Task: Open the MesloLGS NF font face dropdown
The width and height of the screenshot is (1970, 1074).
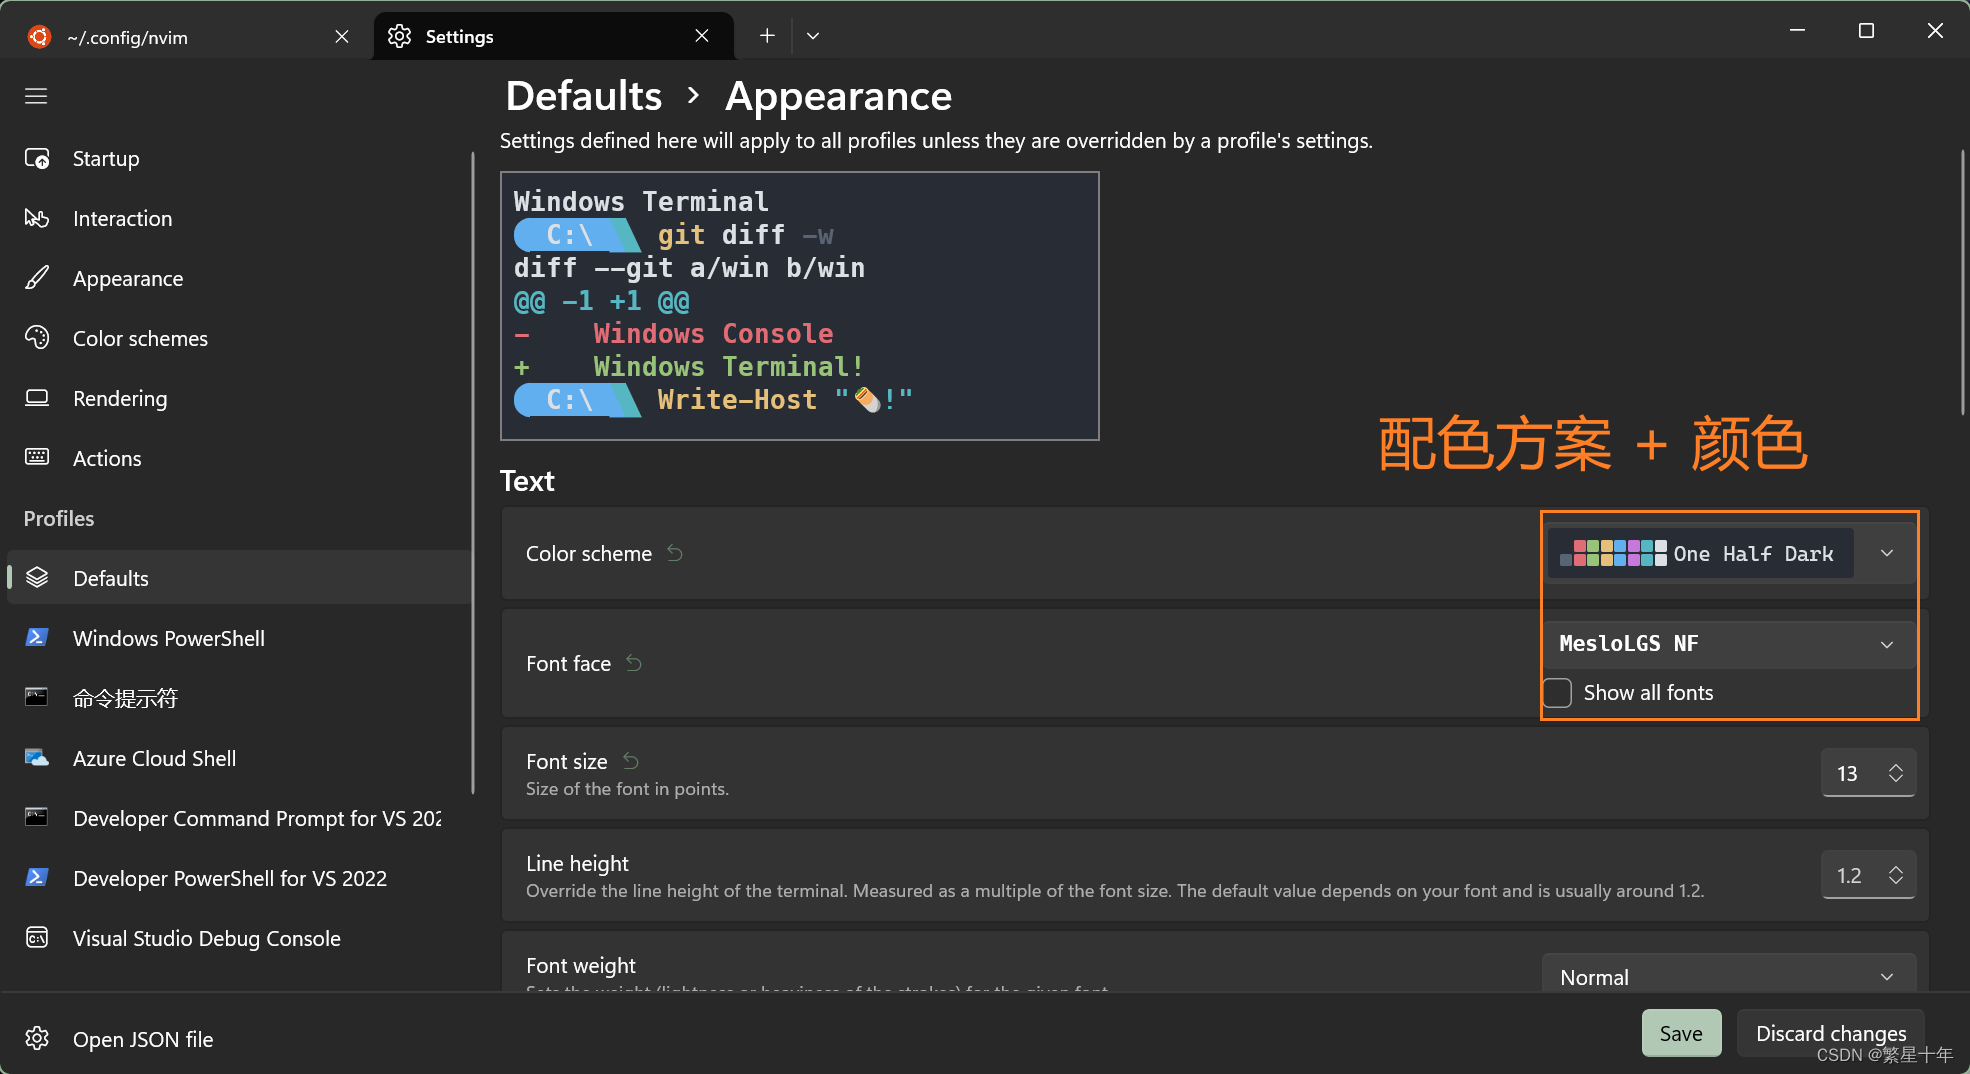Action: tap(1730, 644)
